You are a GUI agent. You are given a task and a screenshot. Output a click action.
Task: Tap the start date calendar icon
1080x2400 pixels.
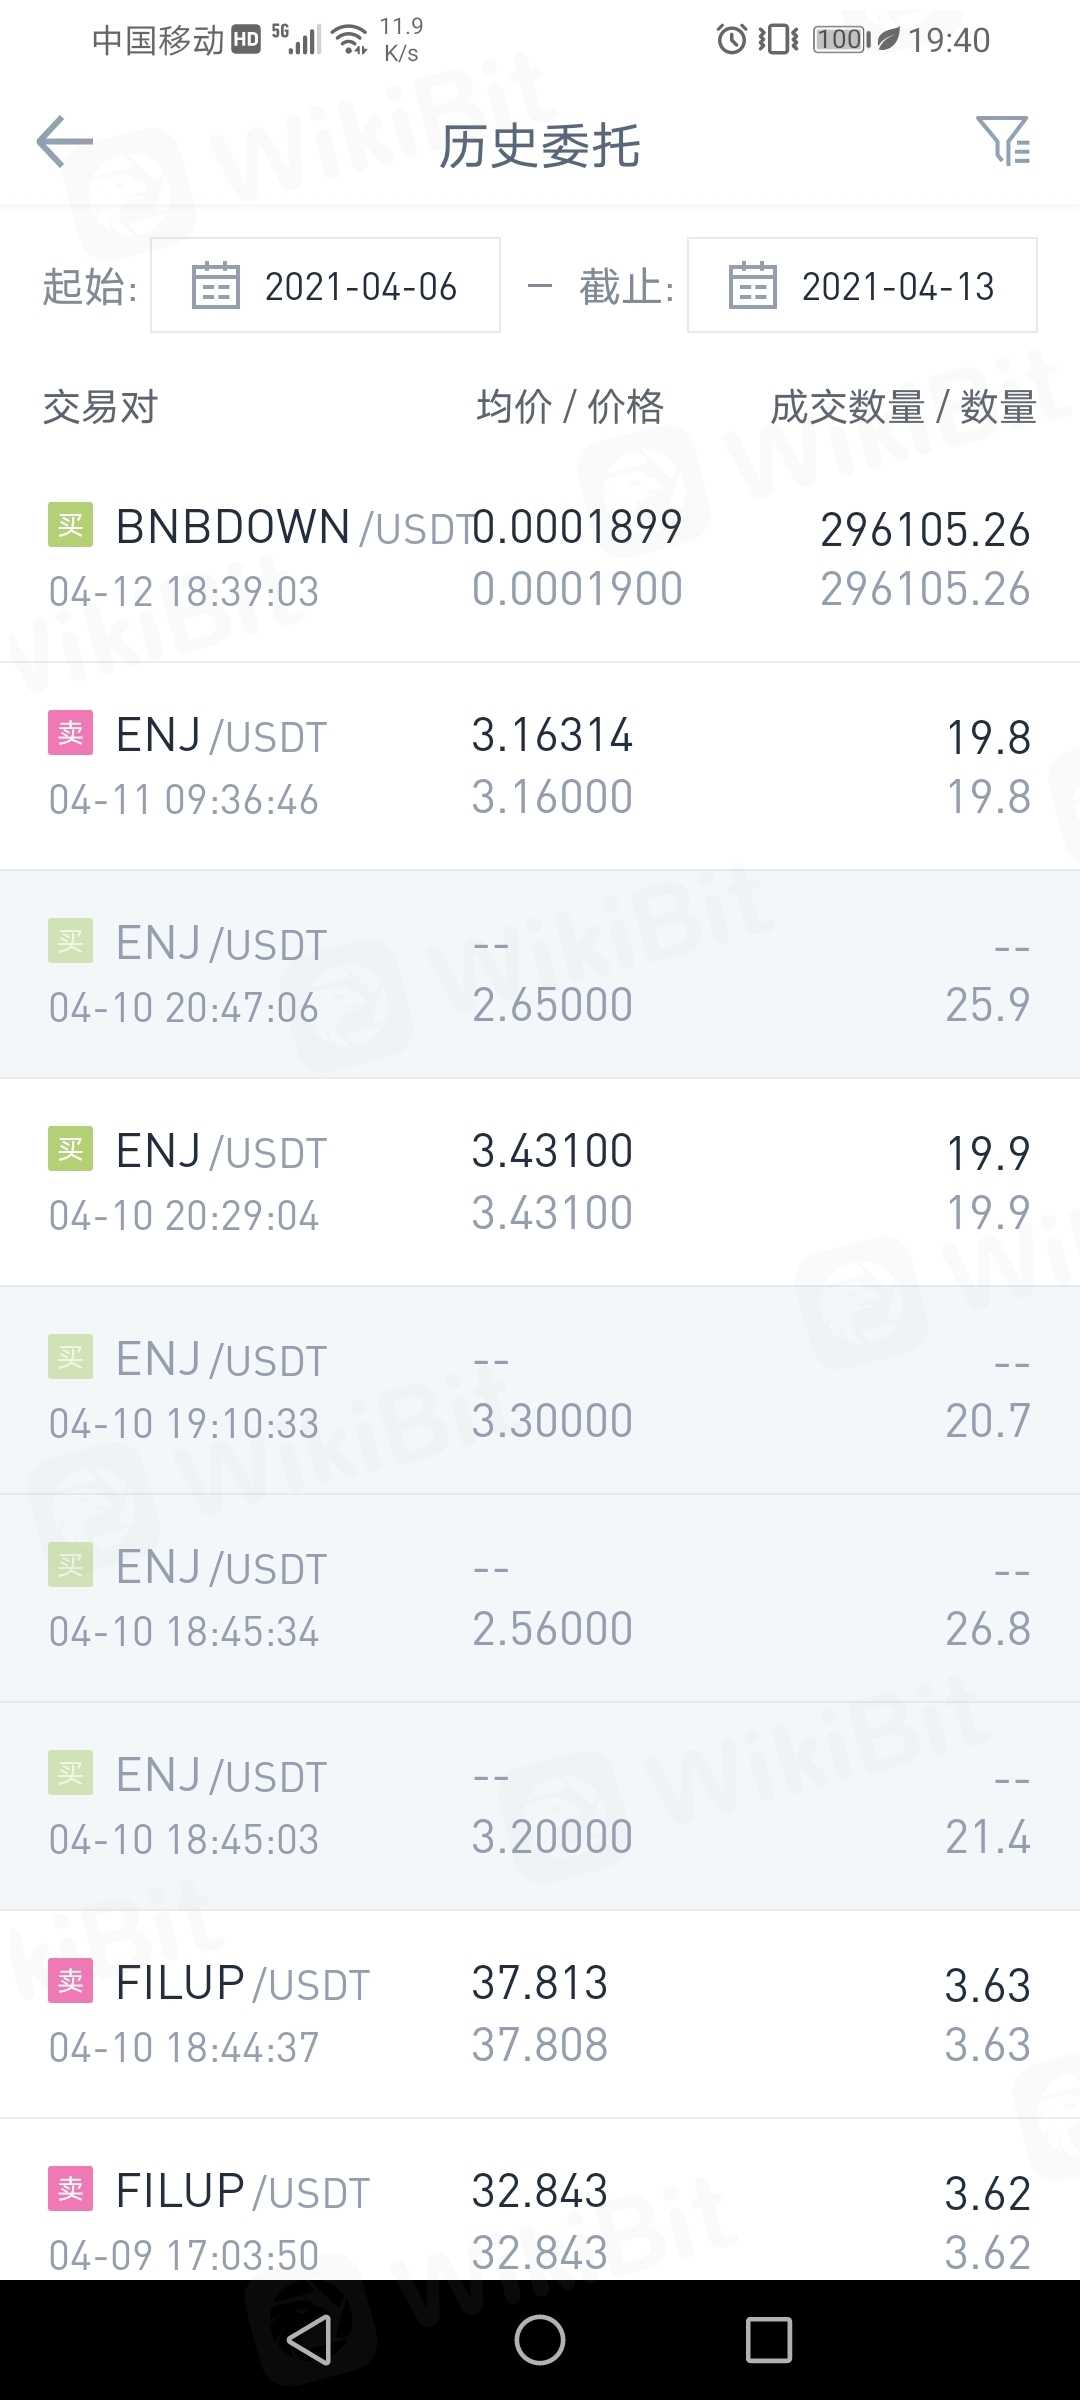(x=216, y=286)
